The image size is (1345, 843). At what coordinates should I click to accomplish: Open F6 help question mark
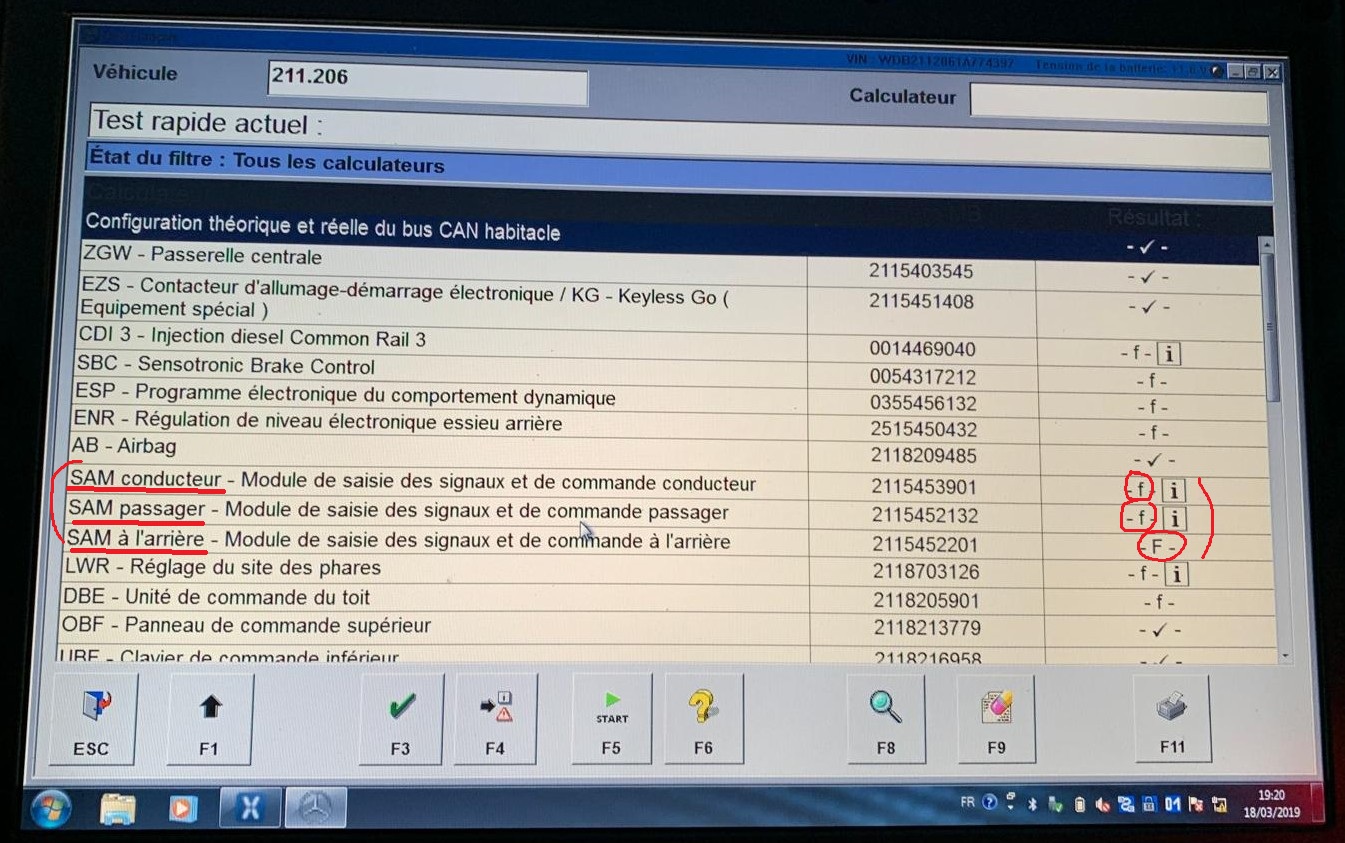click(x=703, y=717)
